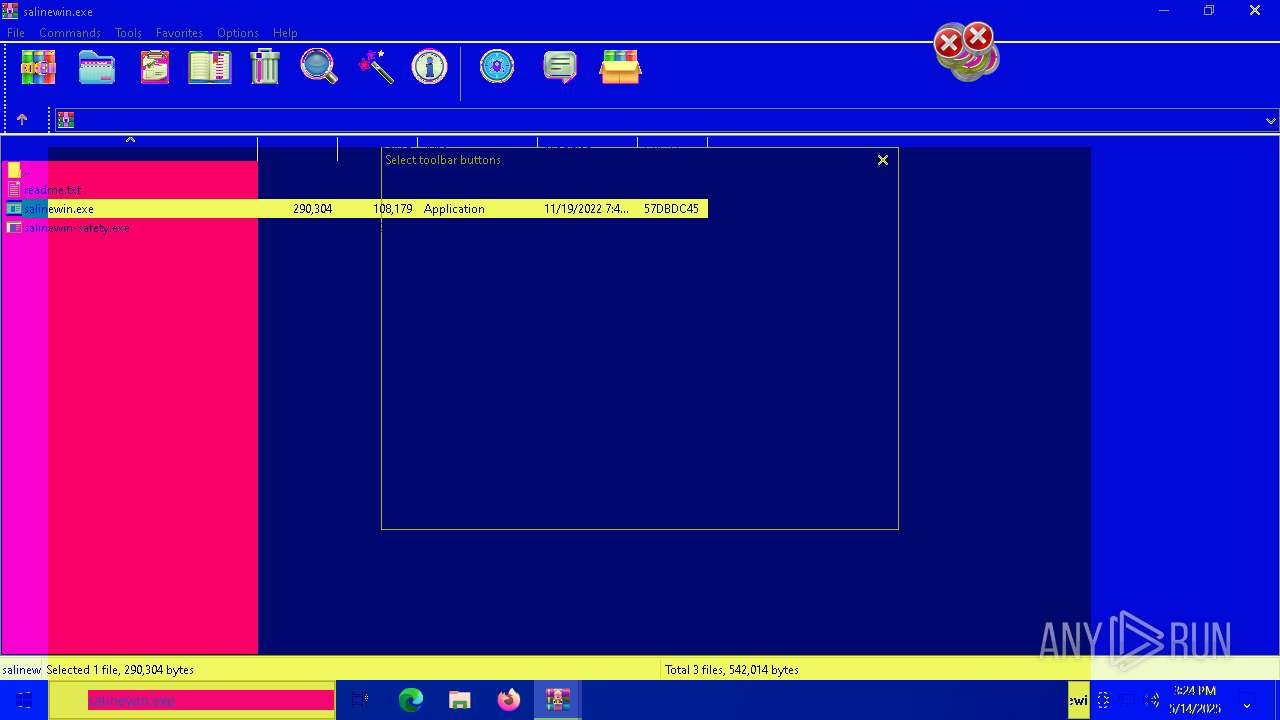The width and height of the screenshot is (1280, 720).
Task: Click the Comment speech bubble icon
Action: (560, 68)
